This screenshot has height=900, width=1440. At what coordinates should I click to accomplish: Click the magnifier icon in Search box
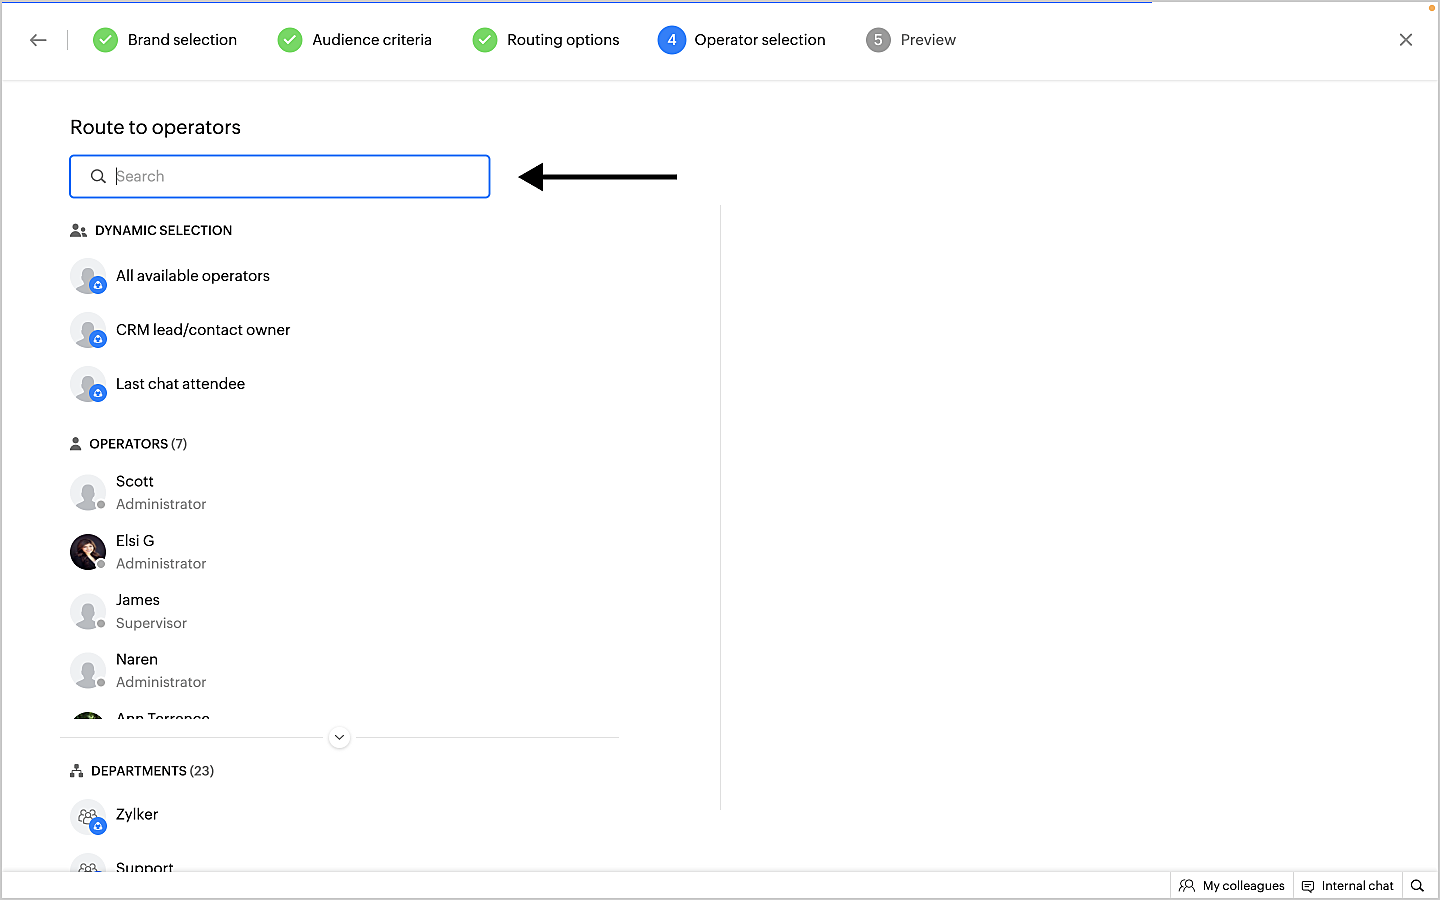click(98, 176)
